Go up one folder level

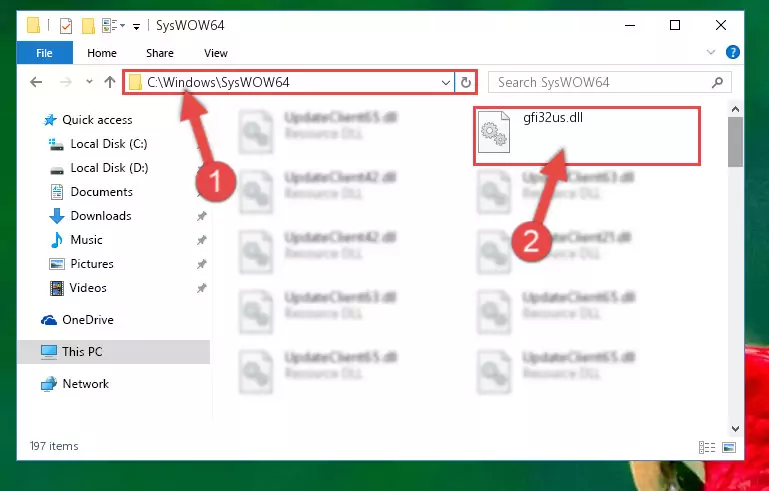pos(110,82)
